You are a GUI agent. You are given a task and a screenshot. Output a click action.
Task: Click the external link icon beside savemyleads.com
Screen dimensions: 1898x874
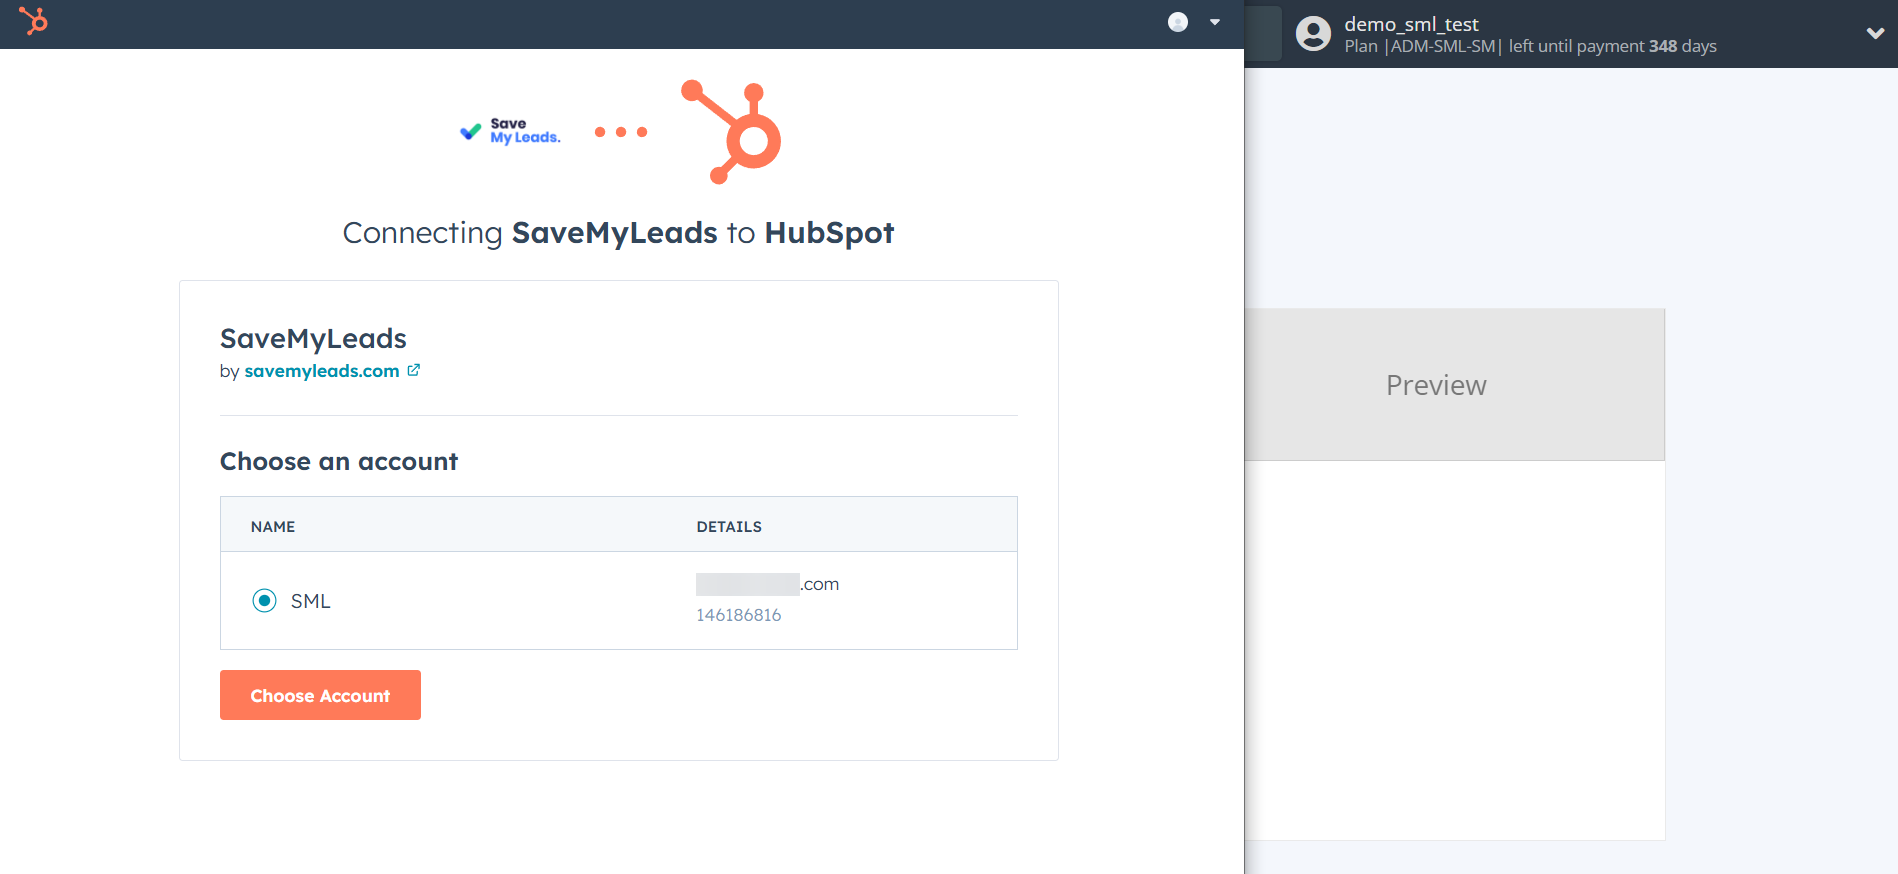414,370
